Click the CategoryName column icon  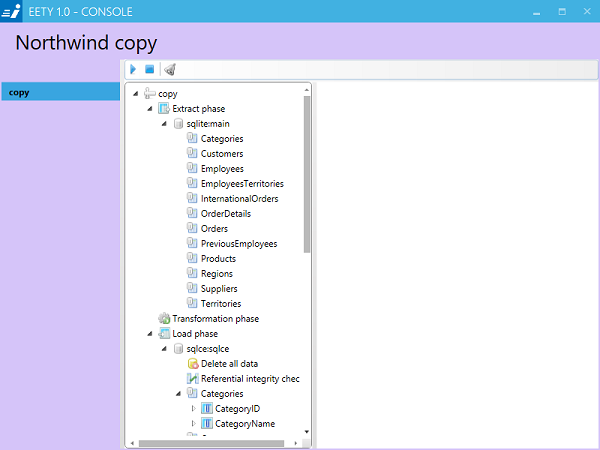click(x=207, y=424)
